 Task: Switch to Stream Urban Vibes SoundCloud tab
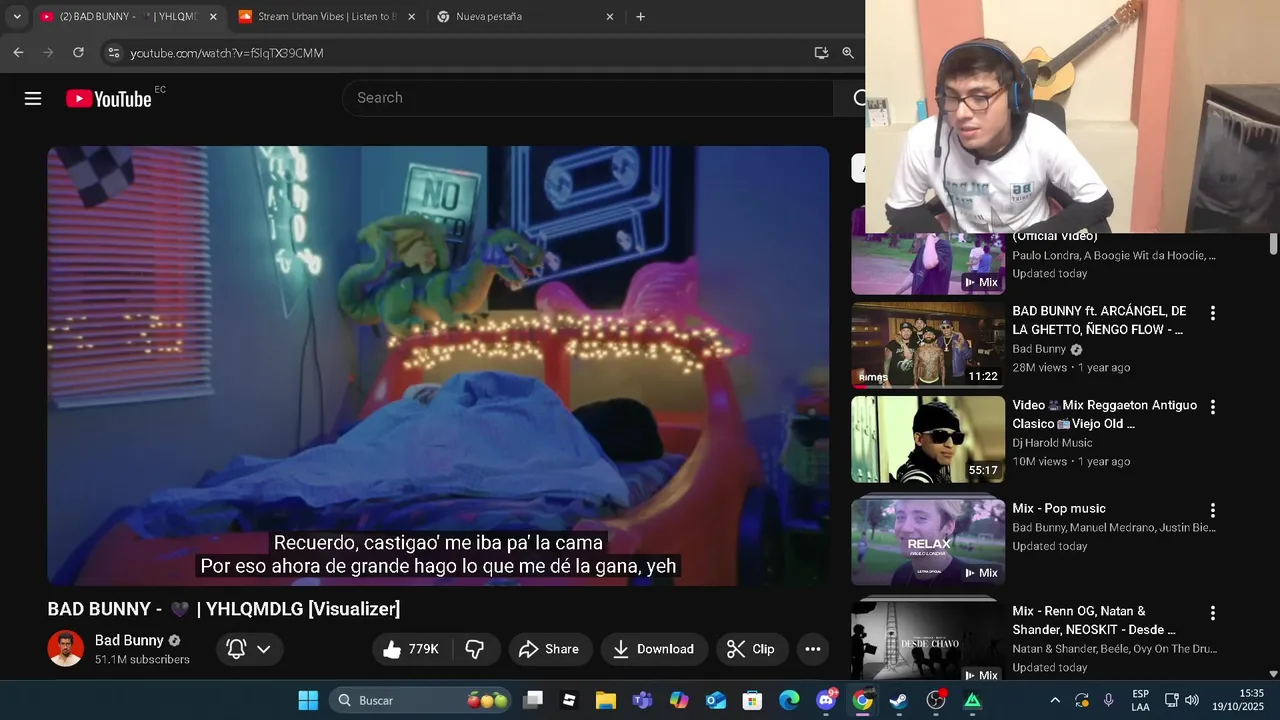(328, 16)
